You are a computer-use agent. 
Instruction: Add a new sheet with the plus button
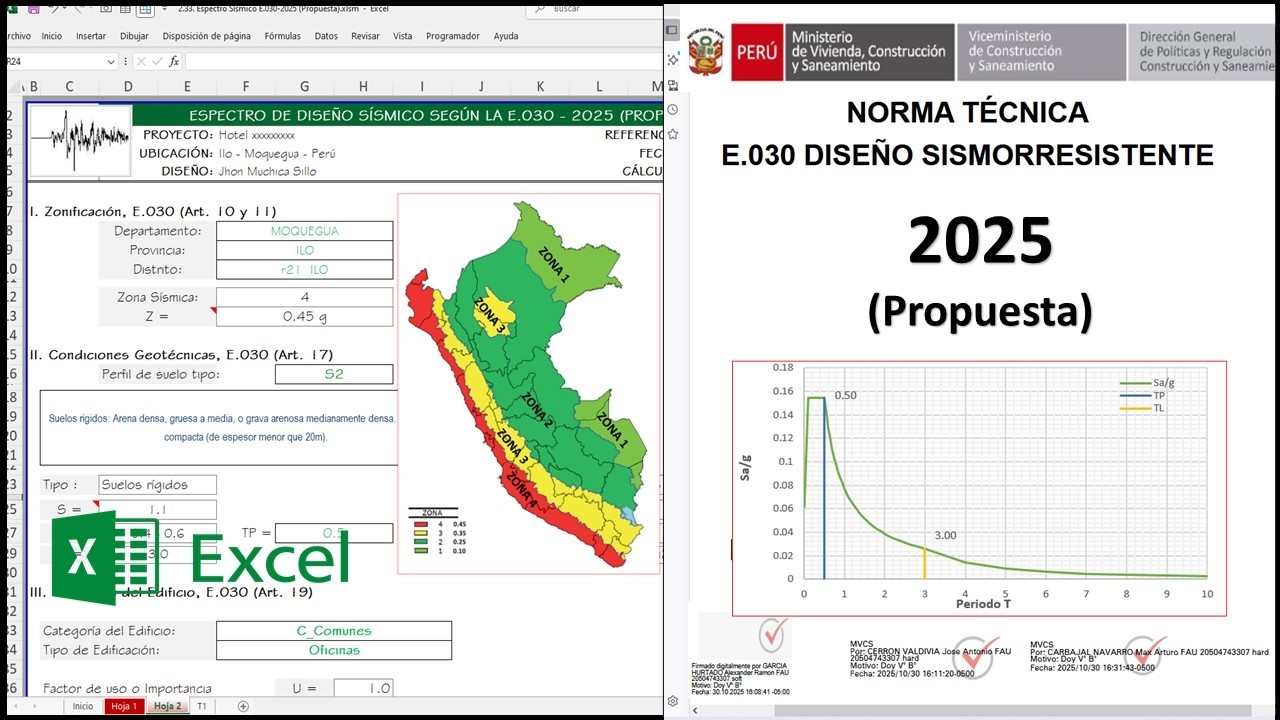click(x=243, y=706)
